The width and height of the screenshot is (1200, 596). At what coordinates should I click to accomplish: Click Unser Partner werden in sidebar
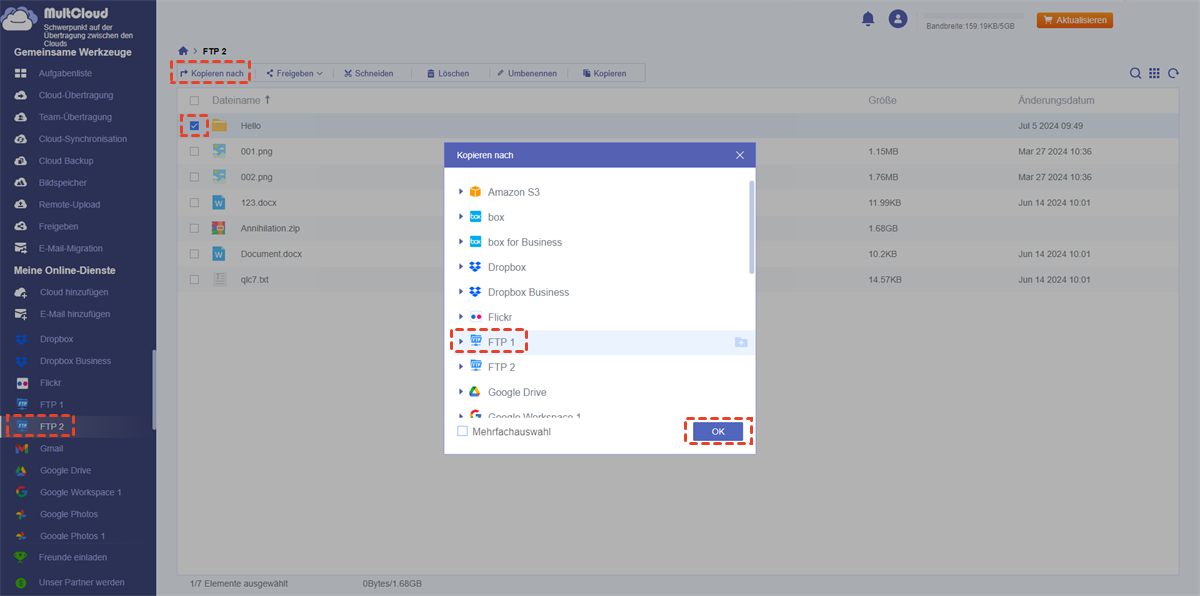82,582
